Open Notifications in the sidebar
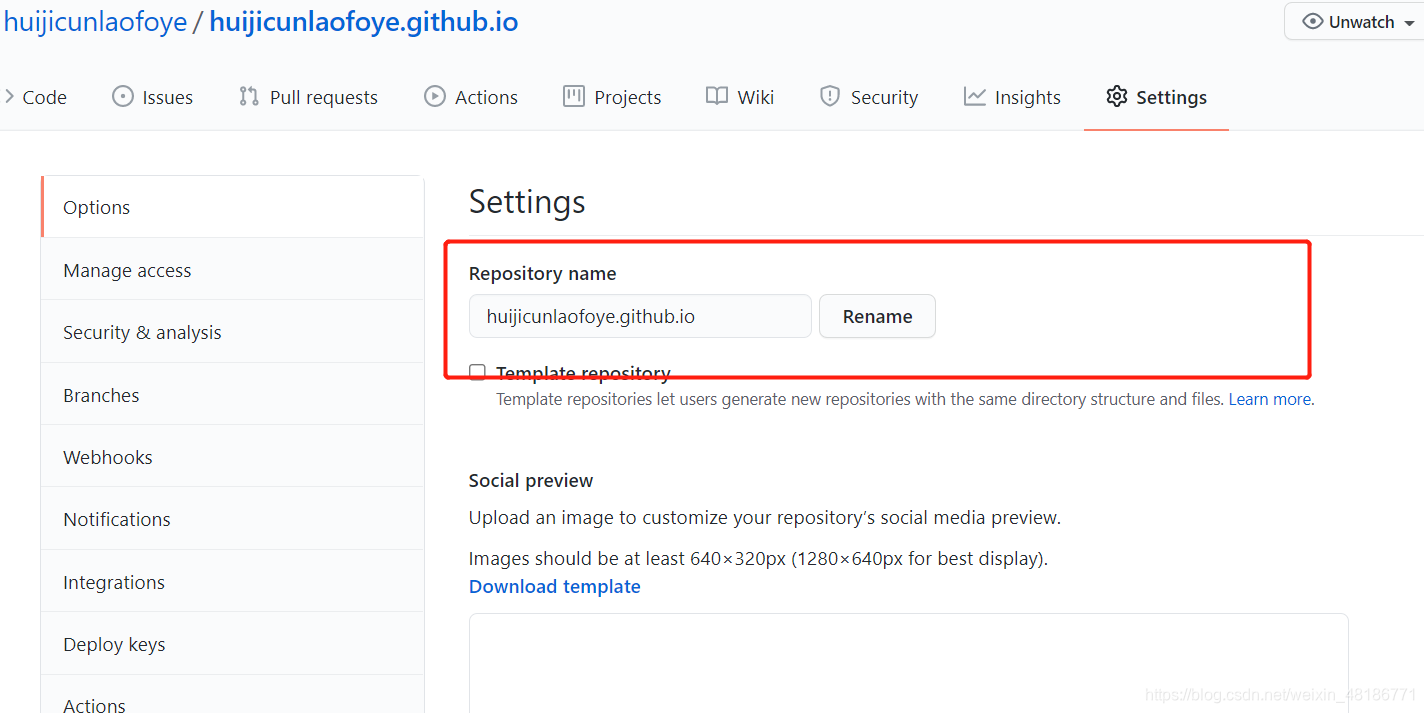This screenshot has height=713, width=1424. pyautogui.click(x=232, y=519)
